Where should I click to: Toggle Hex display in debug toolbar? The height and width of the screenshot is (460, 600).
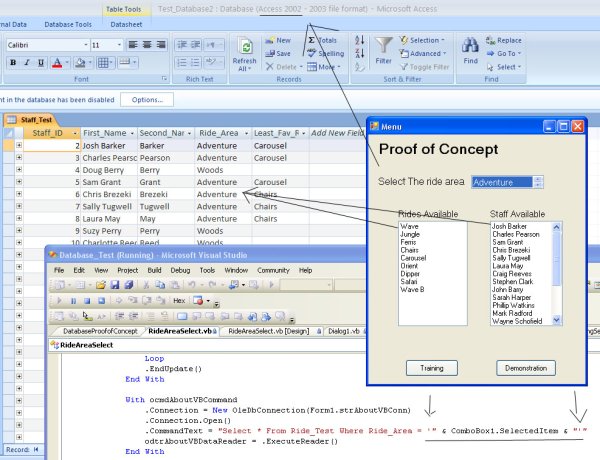[x=179, y=301]
